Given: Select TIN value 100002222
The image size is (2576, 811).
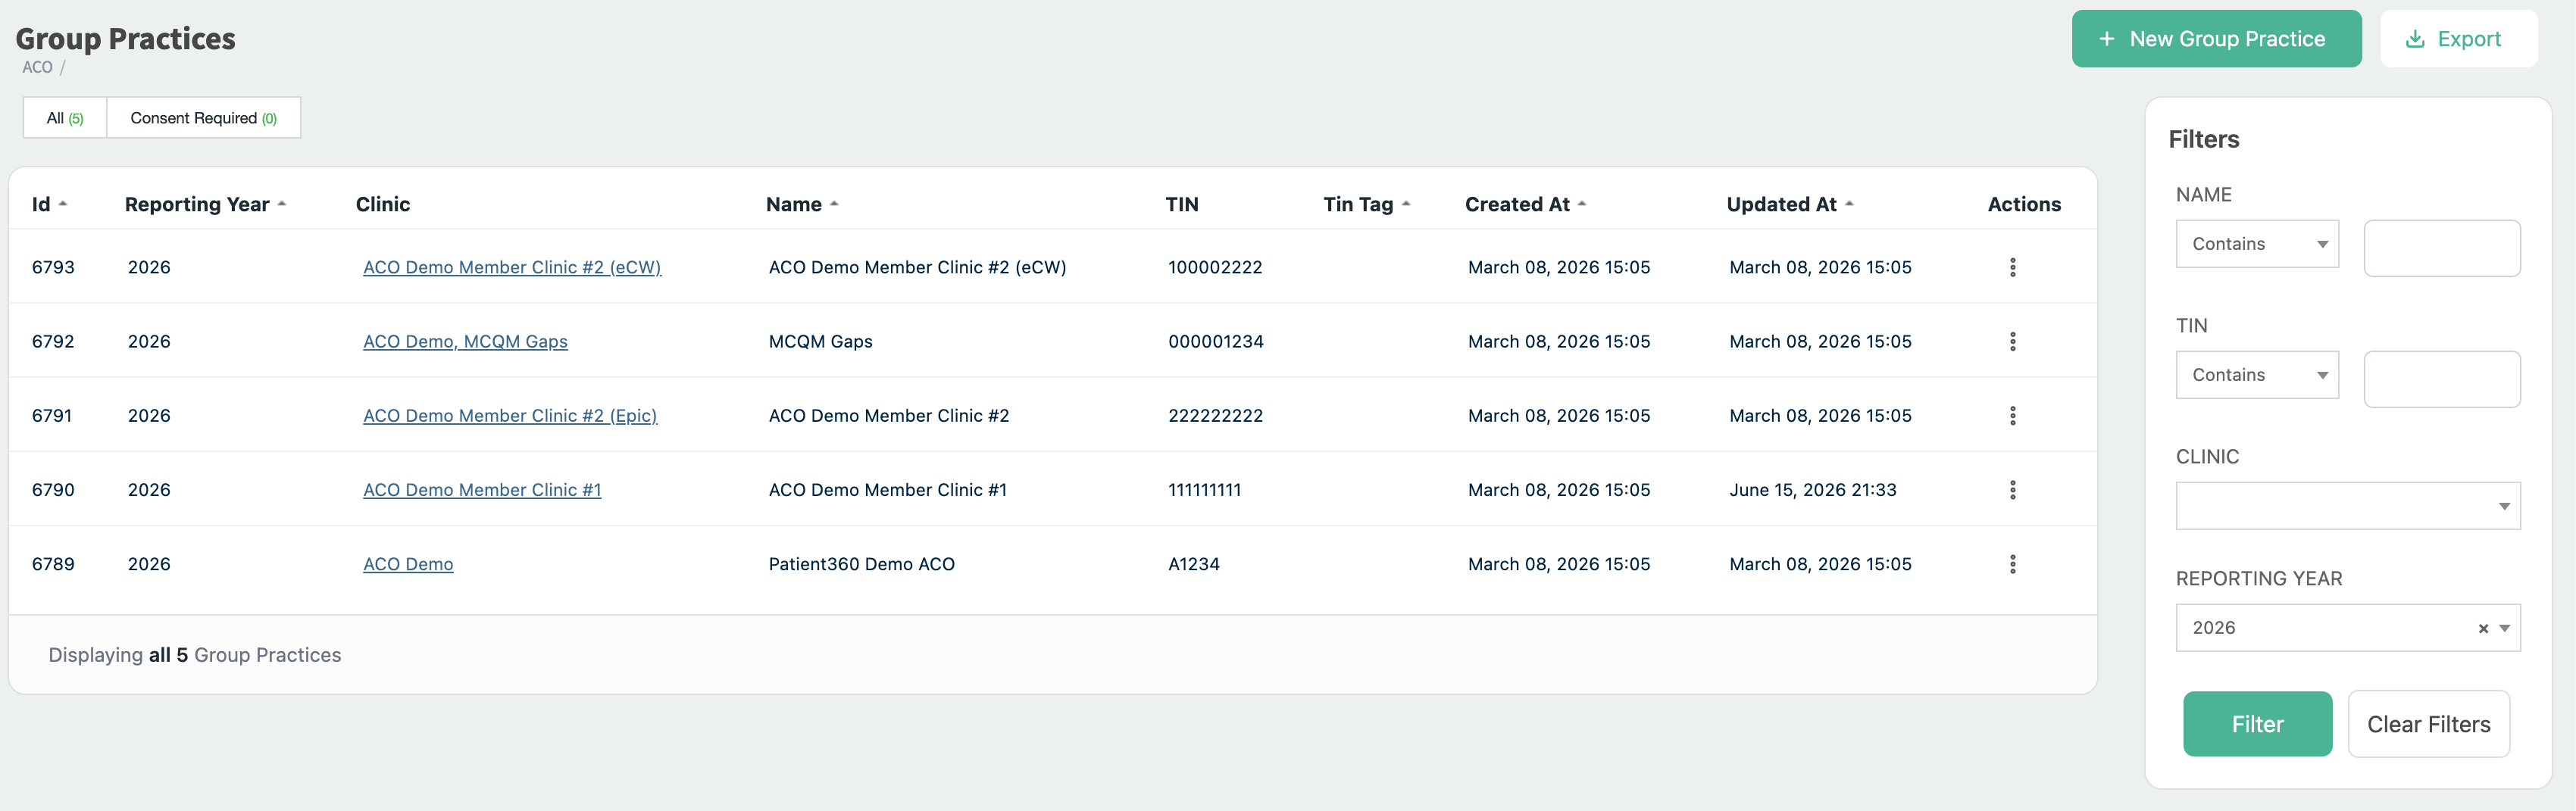Looking at the screenshot, I should (1215, 267).
